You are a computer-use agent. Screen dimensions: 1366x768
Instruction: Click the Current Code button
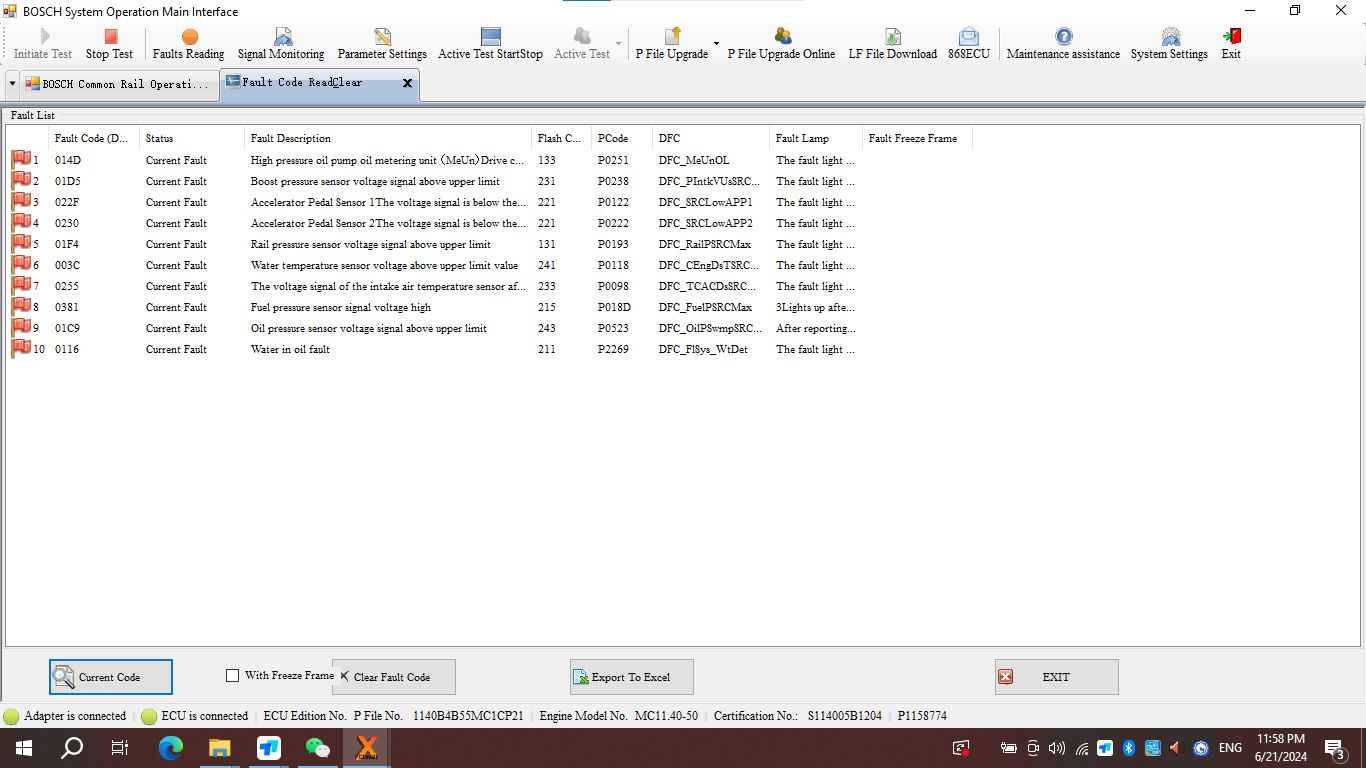point(111,677)
